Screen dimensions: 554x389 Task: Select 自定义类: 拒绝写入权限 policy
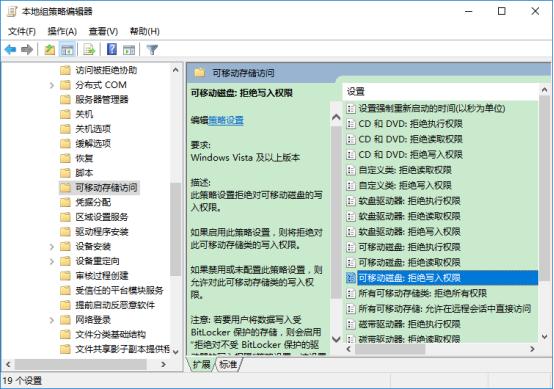405,185
